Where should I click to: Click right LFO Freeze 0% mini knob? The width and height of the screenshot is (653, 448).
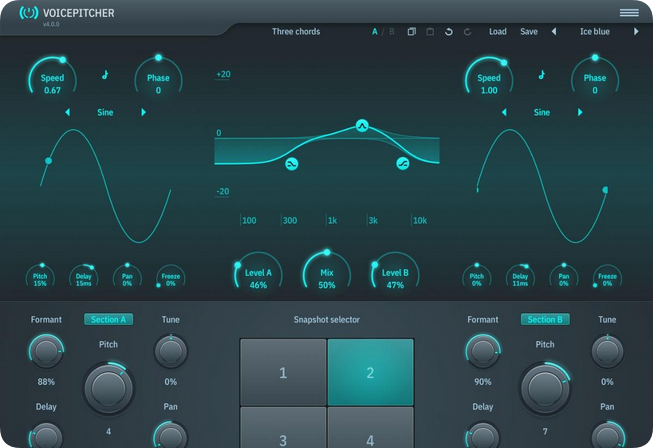coord(607,277)
